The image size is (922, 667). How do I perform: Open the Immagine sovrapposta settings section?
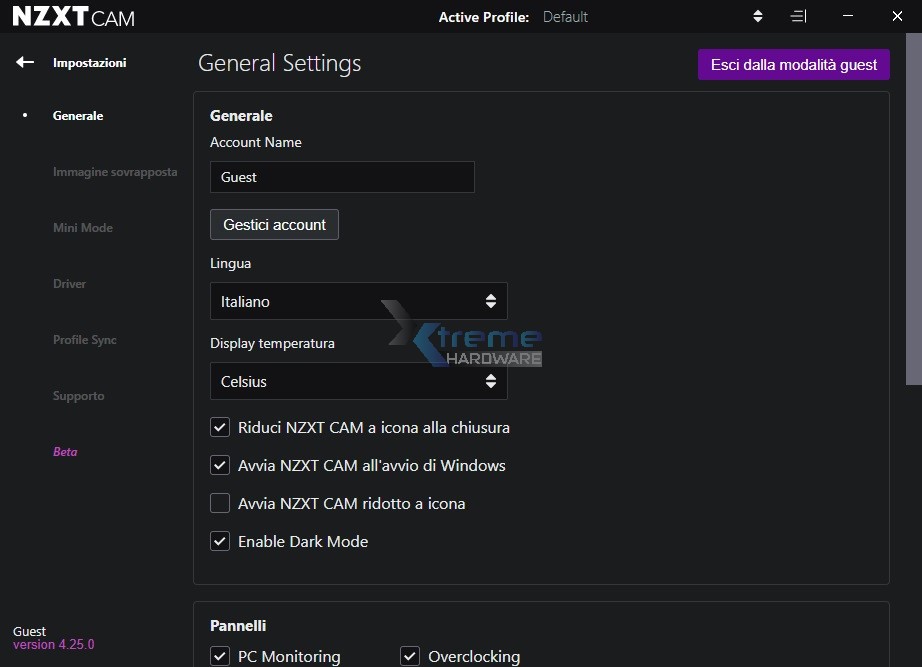[x=115, y=172]
